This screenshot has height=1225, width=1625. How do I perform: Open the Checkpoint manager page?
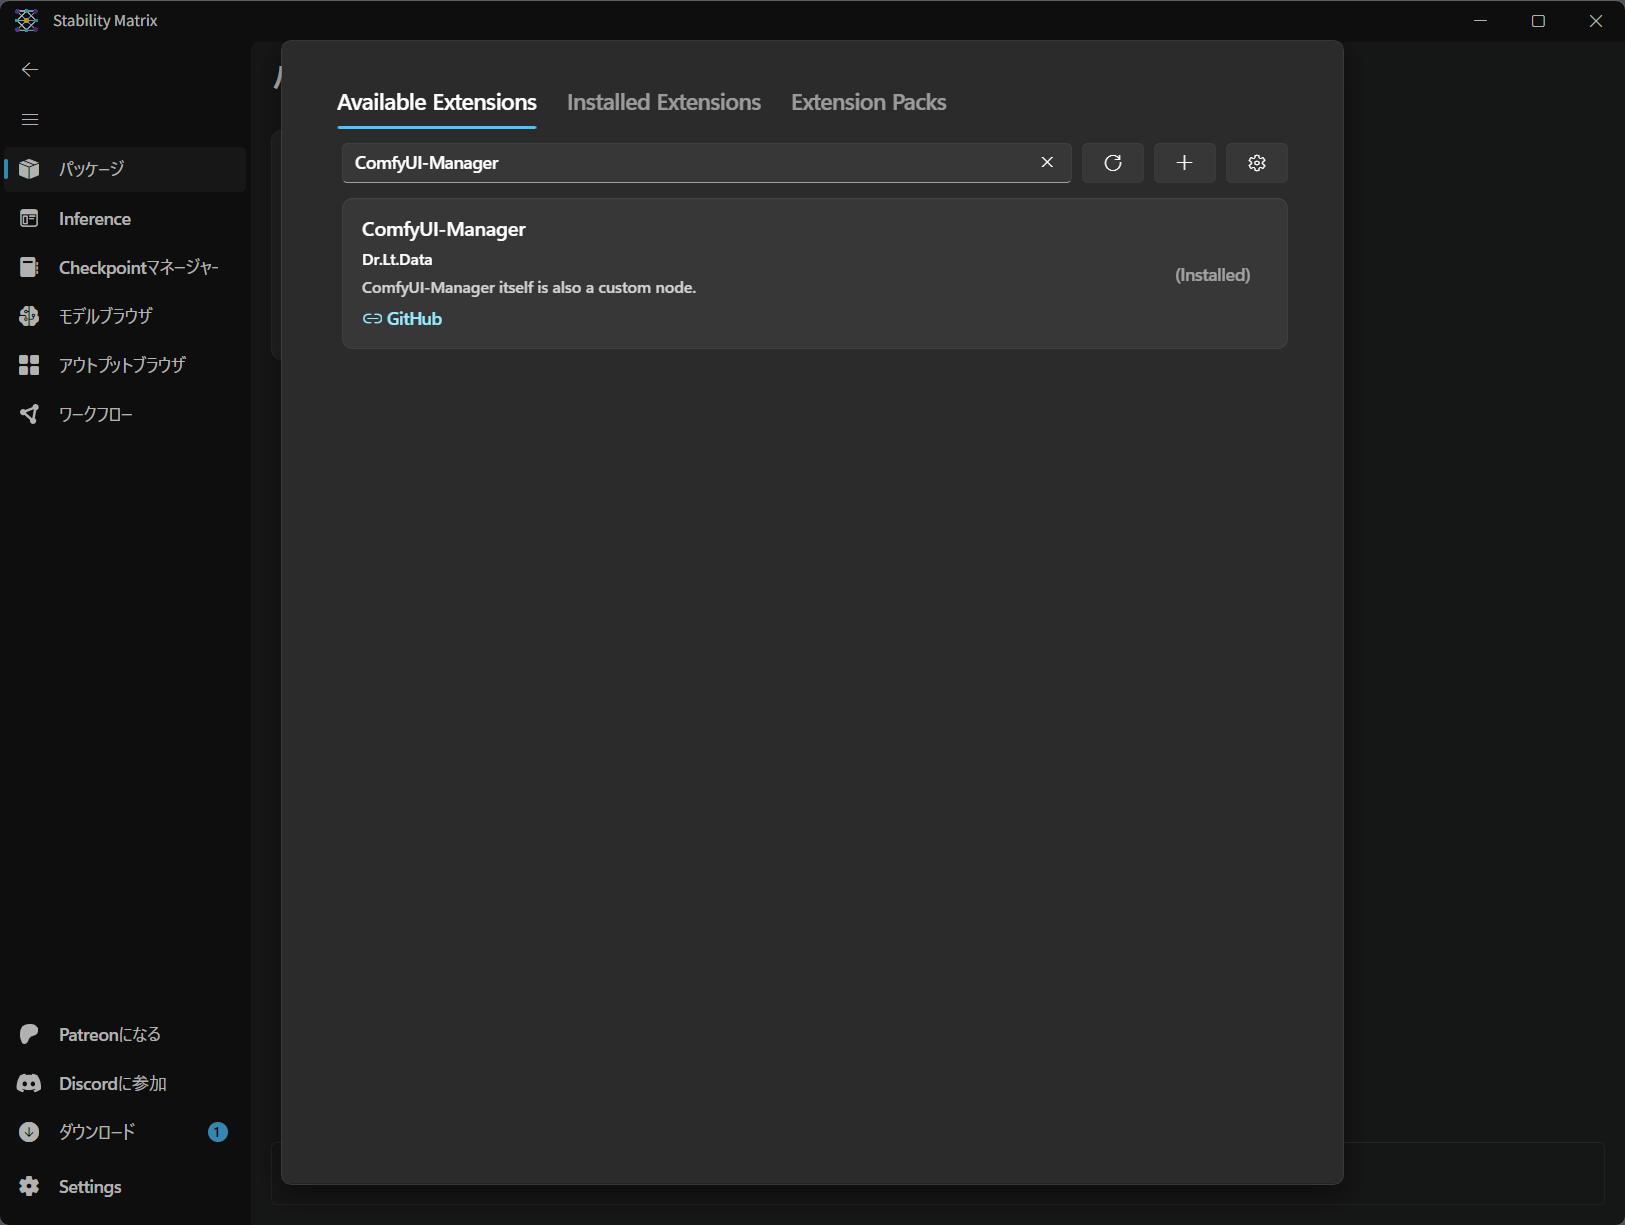[x=138, y=268]
